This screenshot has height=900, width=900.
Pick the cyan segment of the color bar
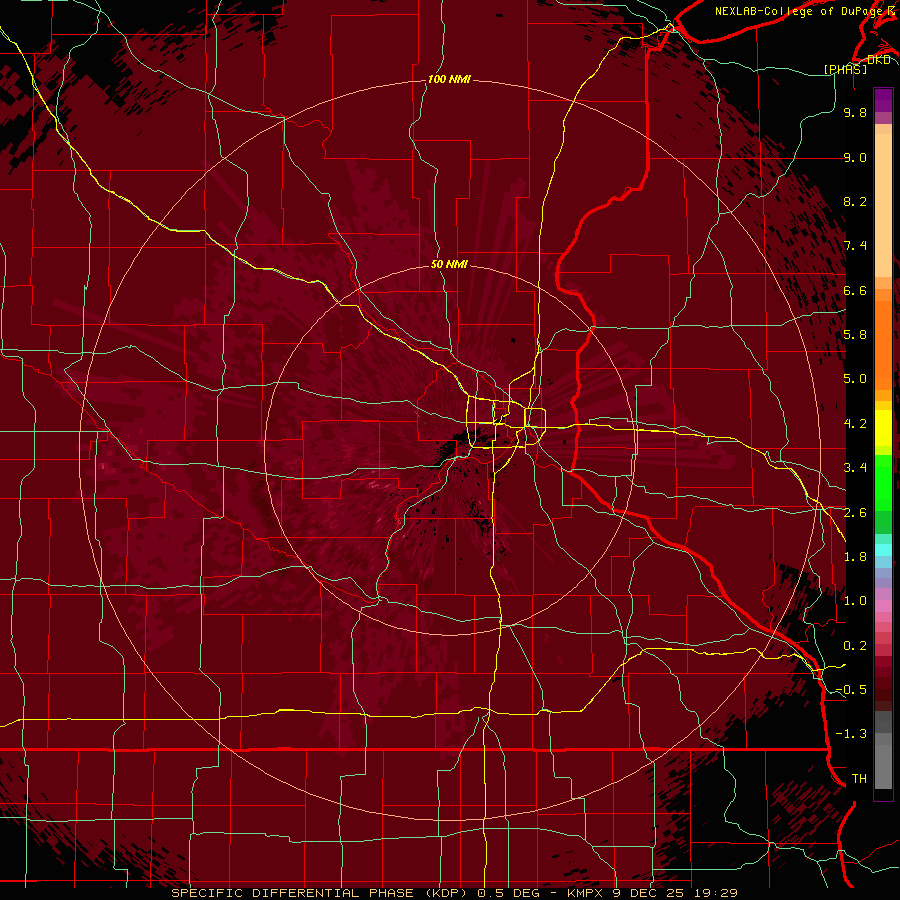[x=883, y=550]
